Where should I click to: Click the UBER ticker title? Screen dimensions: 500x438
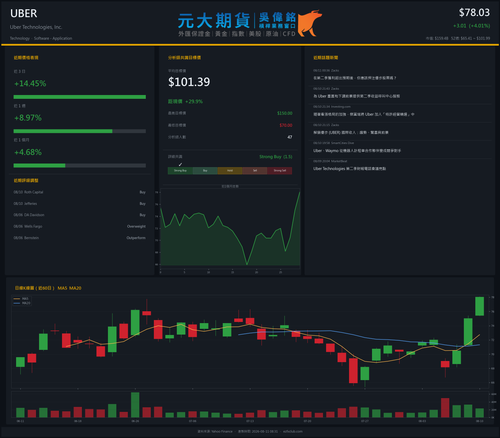click(24, 14)
